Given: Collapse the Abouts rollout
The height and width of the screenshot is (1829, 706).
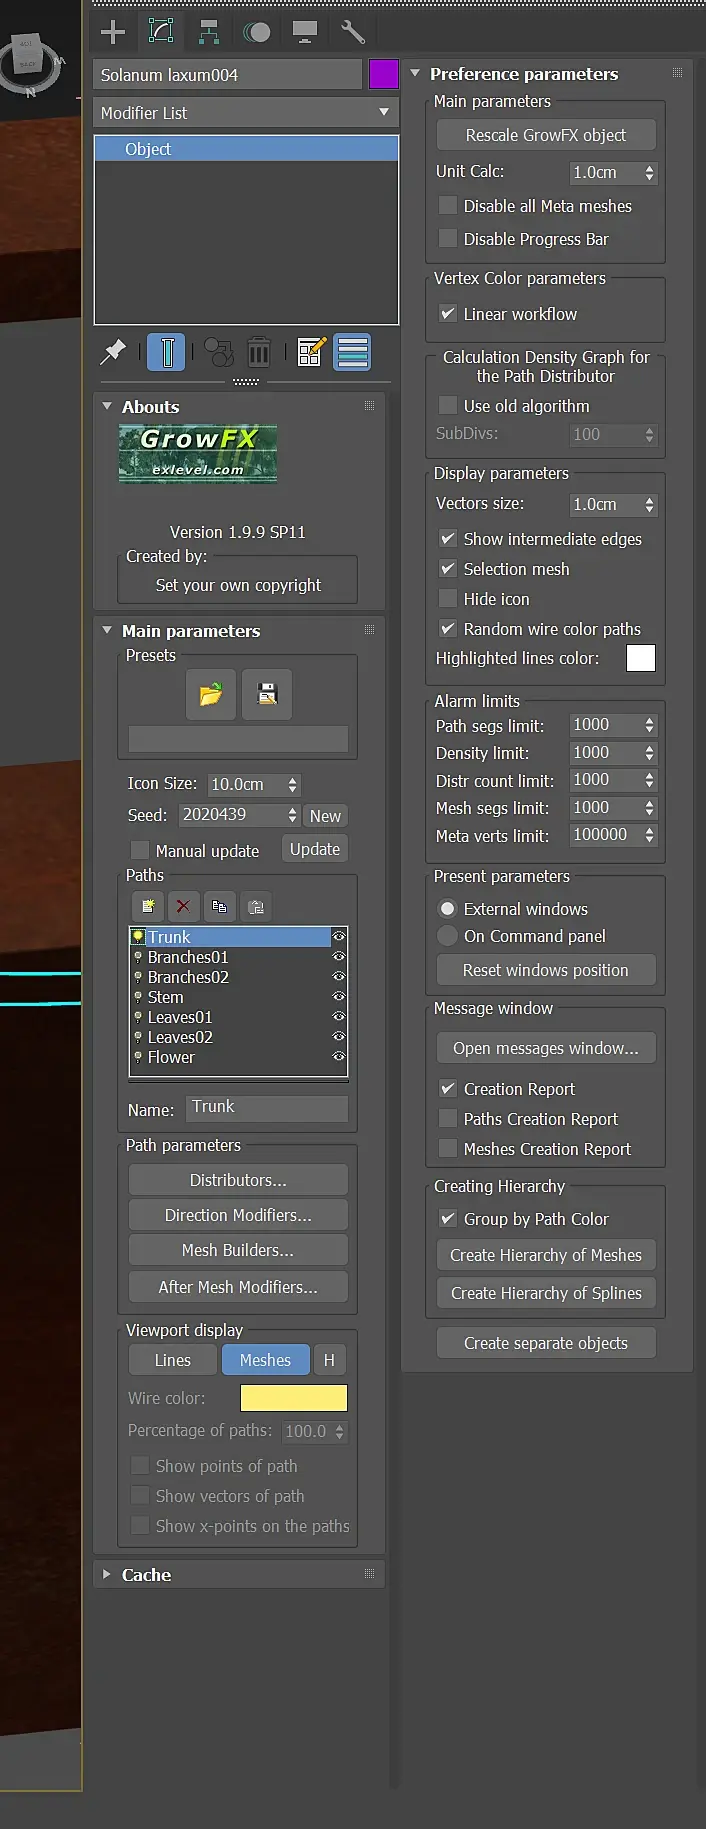Looking at the screenshot, I should click(107, 407).
